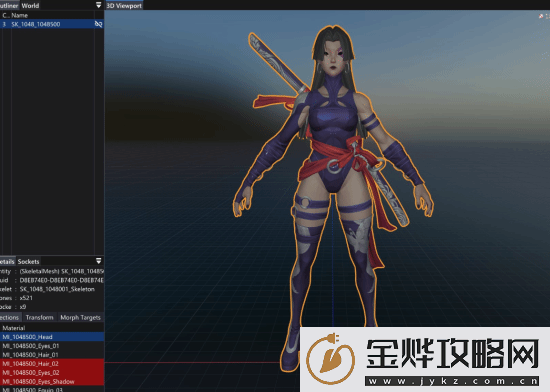This screenshot has width=550, height=392.
Task: Click the viewport icon in top-right corner
Action: tap(541, 16)
